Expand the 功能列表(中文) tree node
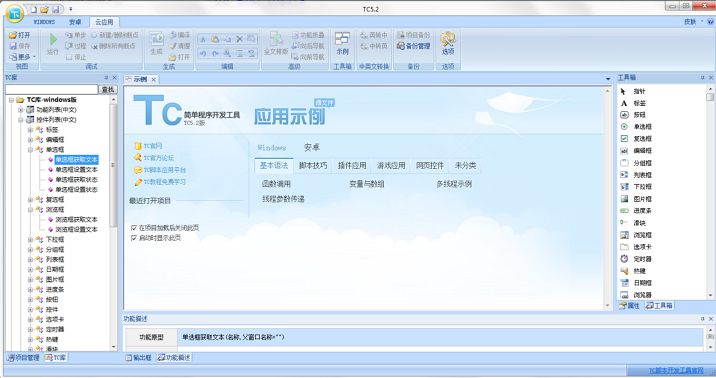 tap(21, 110)
